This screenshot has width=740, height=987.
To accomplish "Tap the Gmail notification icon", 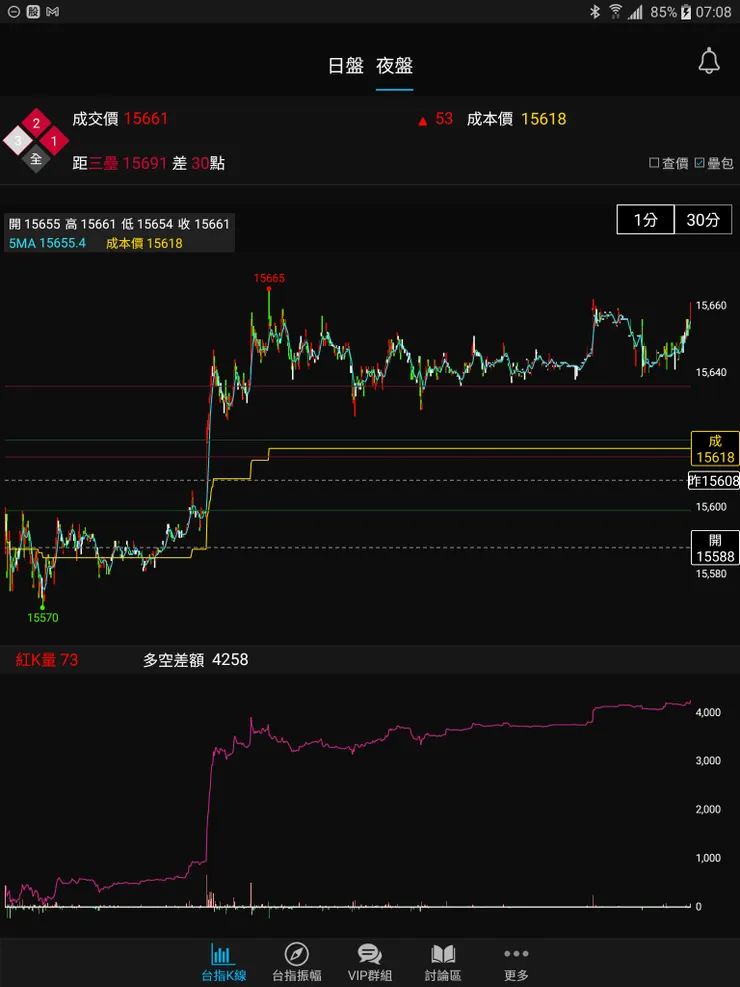I will click(x=53, y=12).
